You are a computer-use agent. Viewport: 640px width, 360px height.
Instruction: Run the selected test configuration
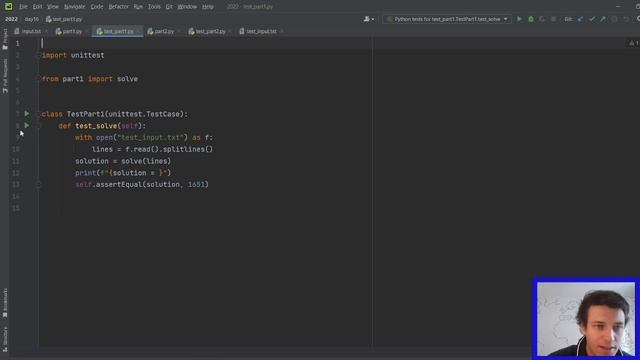click(x=519, y=19)
